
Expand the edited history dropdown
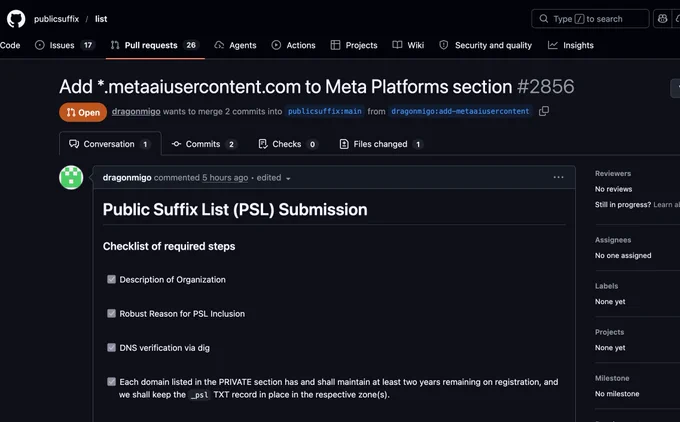273,177
